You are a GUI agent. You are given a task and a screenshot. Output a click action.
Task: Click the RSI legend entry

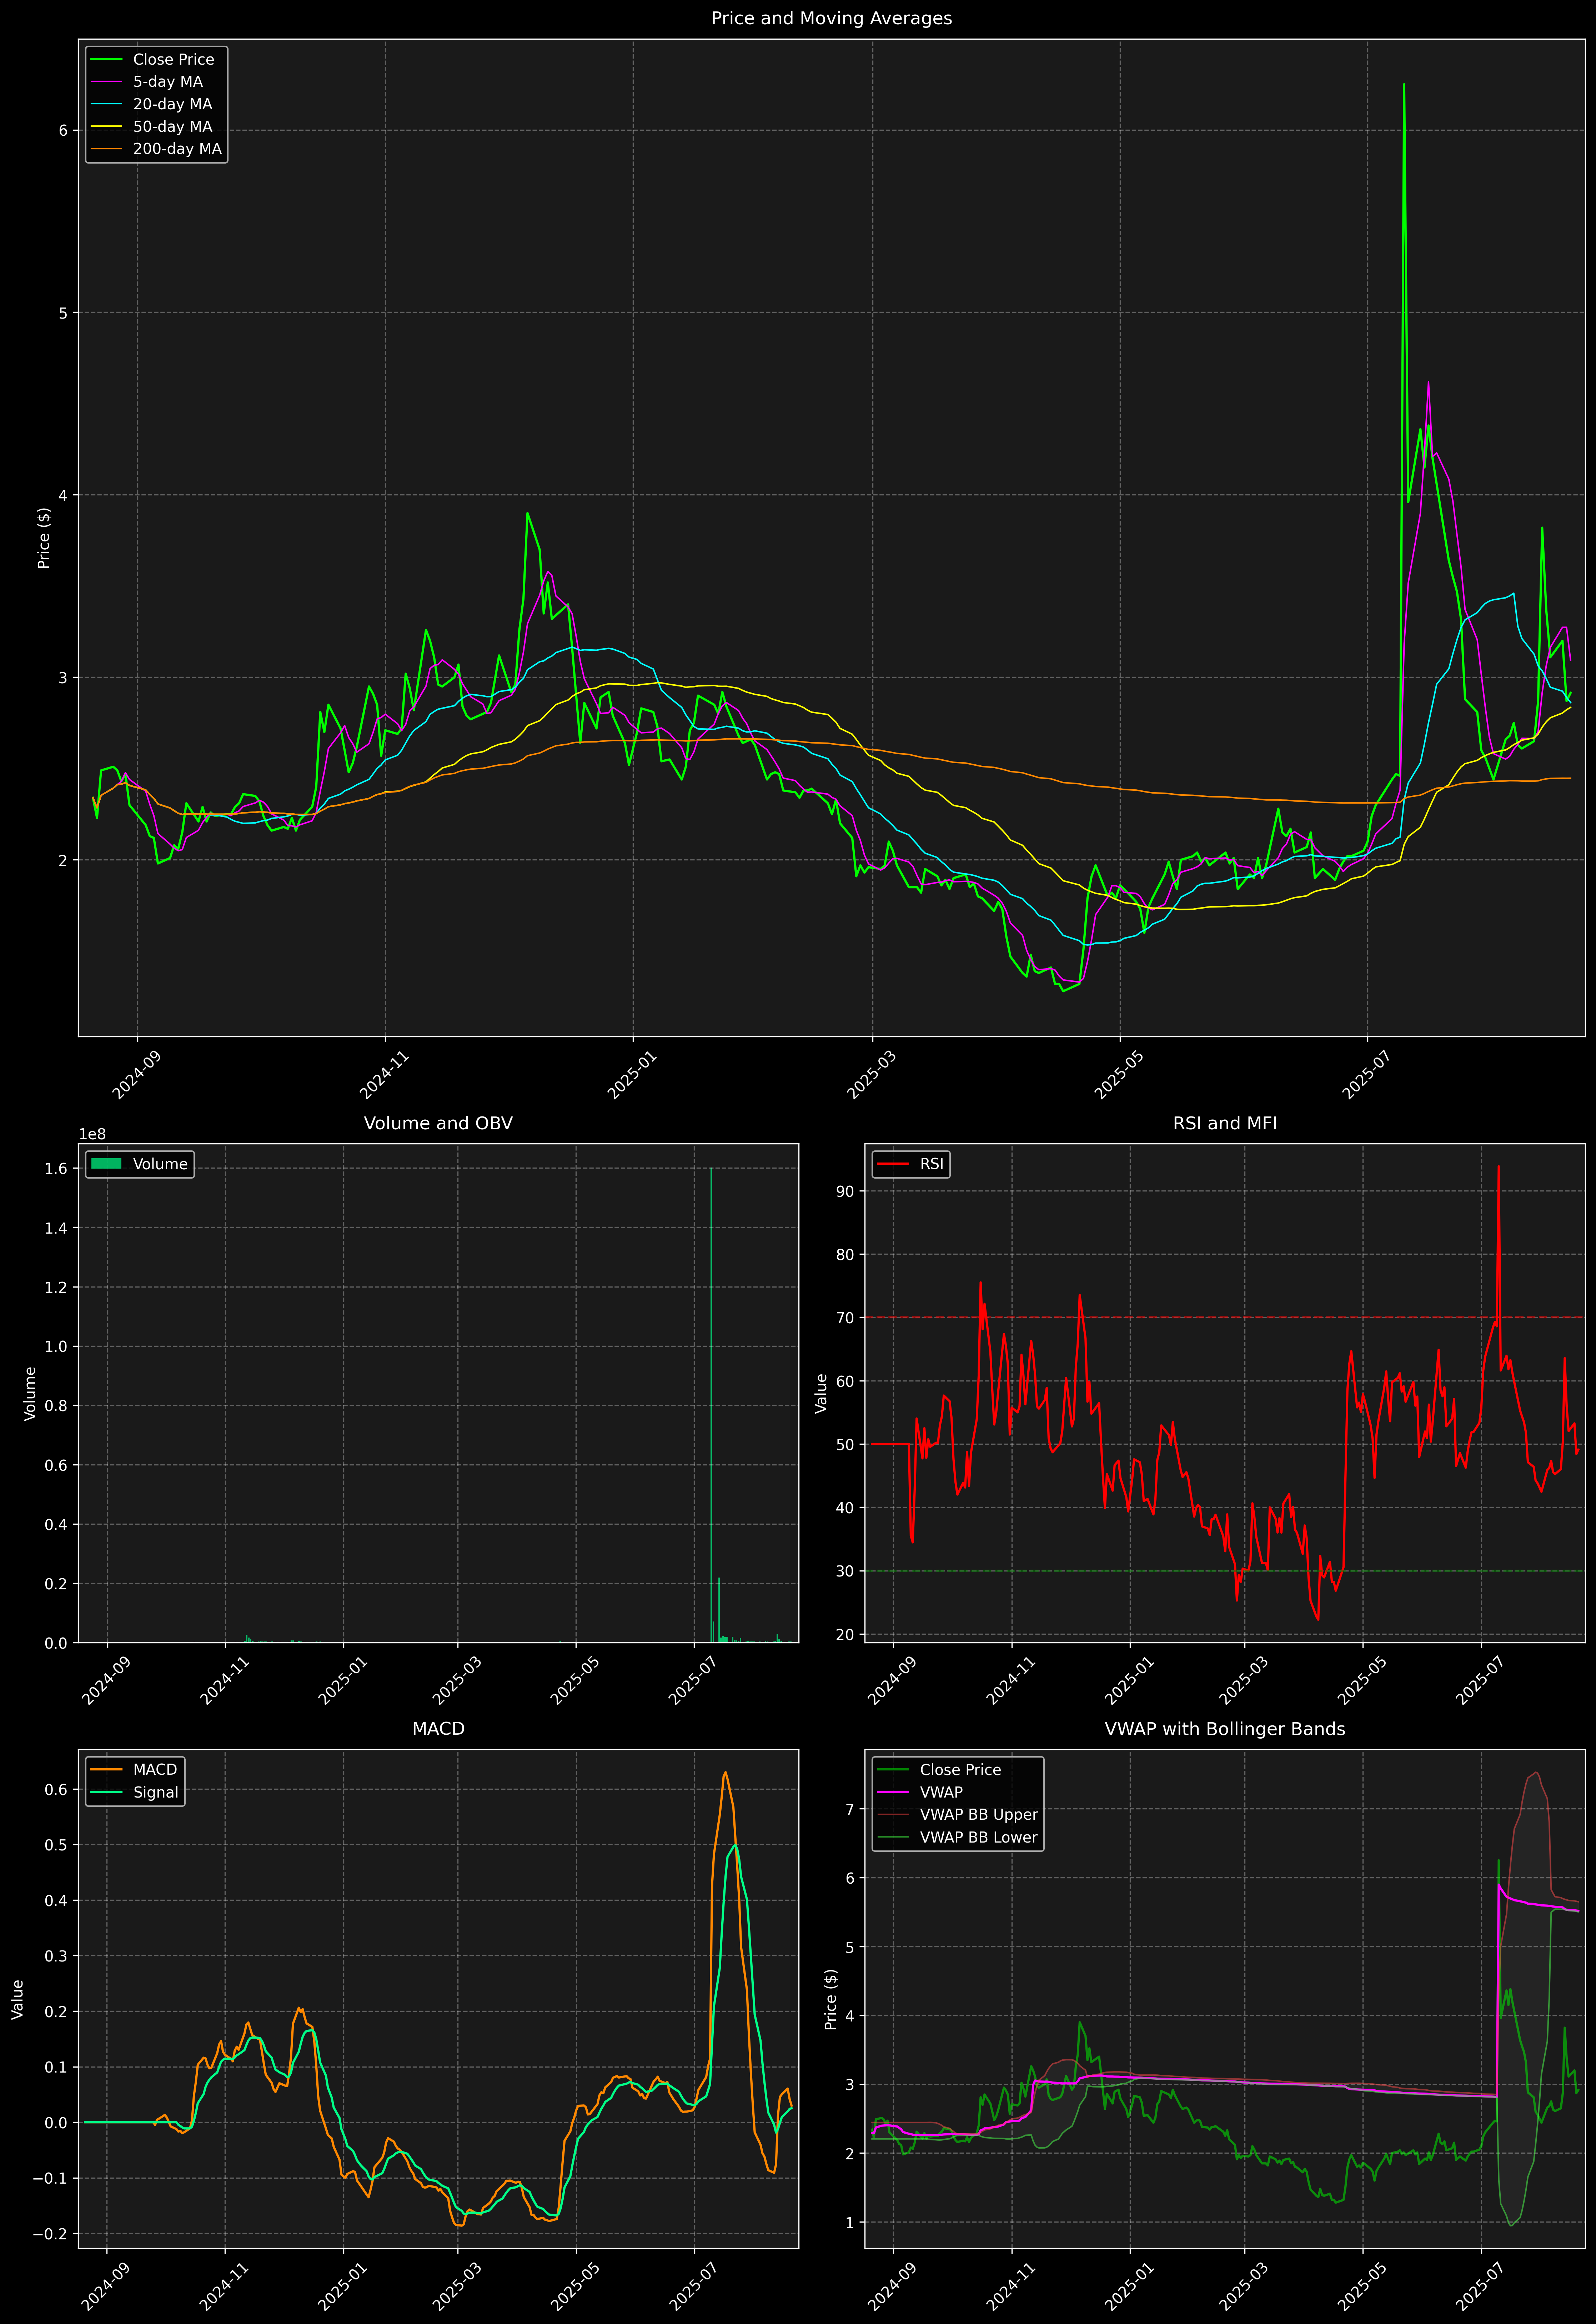coord(931,1164)
